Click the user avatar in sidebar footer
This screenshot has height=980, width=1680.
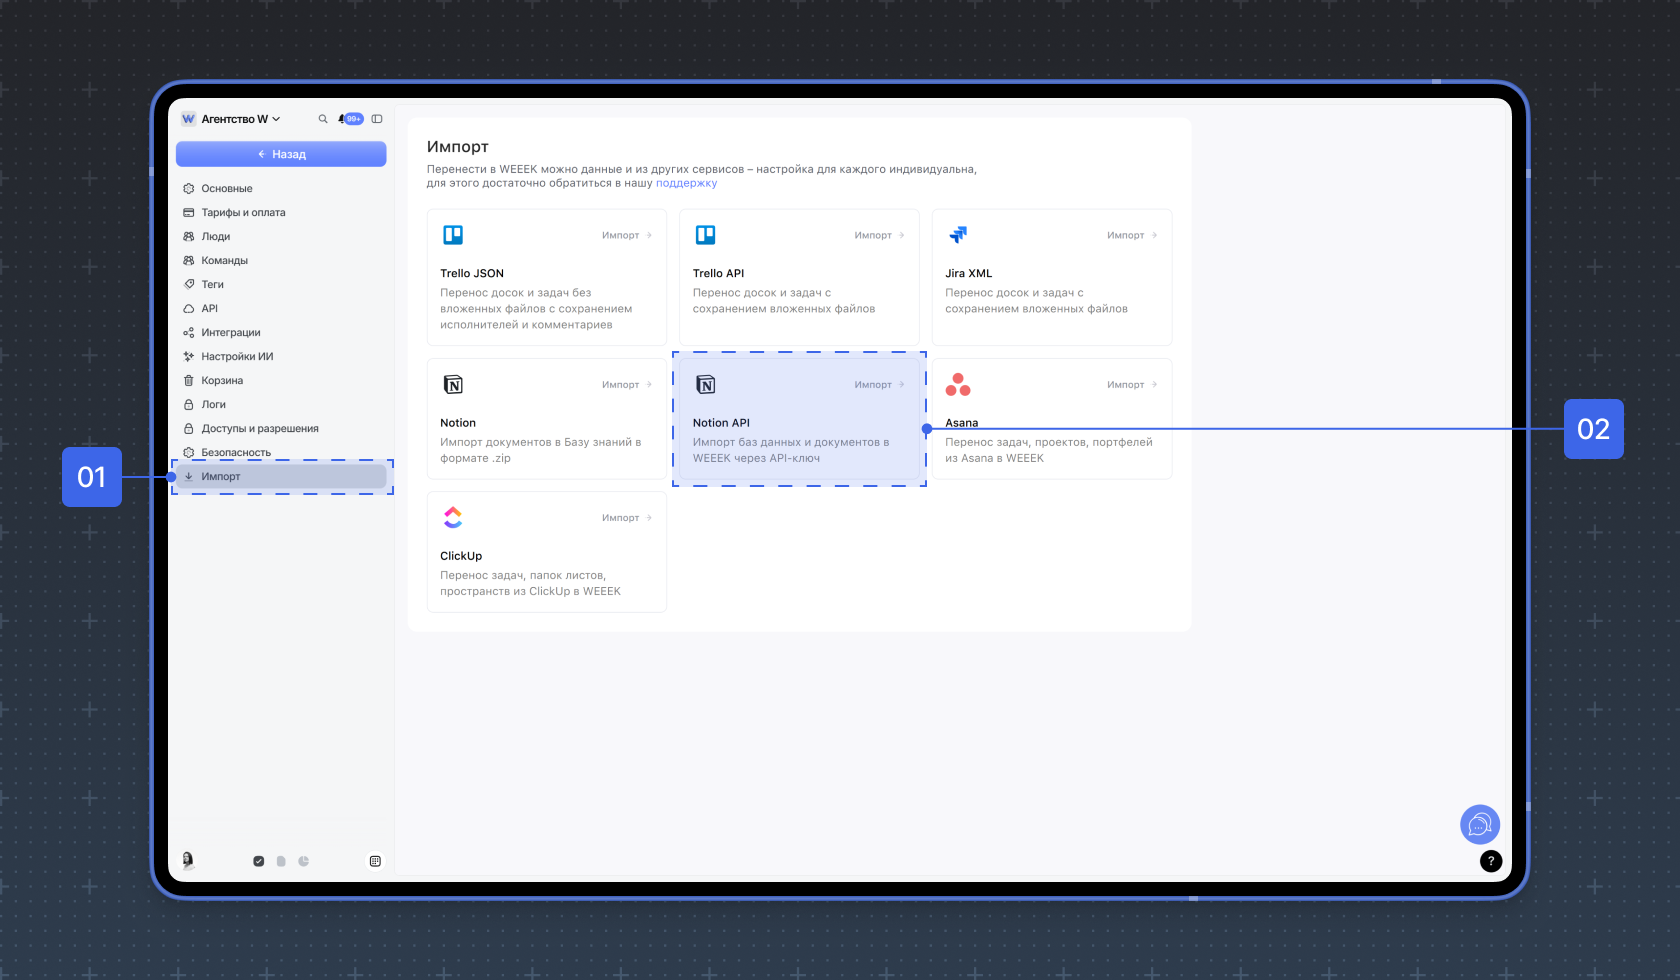(188, 860)
